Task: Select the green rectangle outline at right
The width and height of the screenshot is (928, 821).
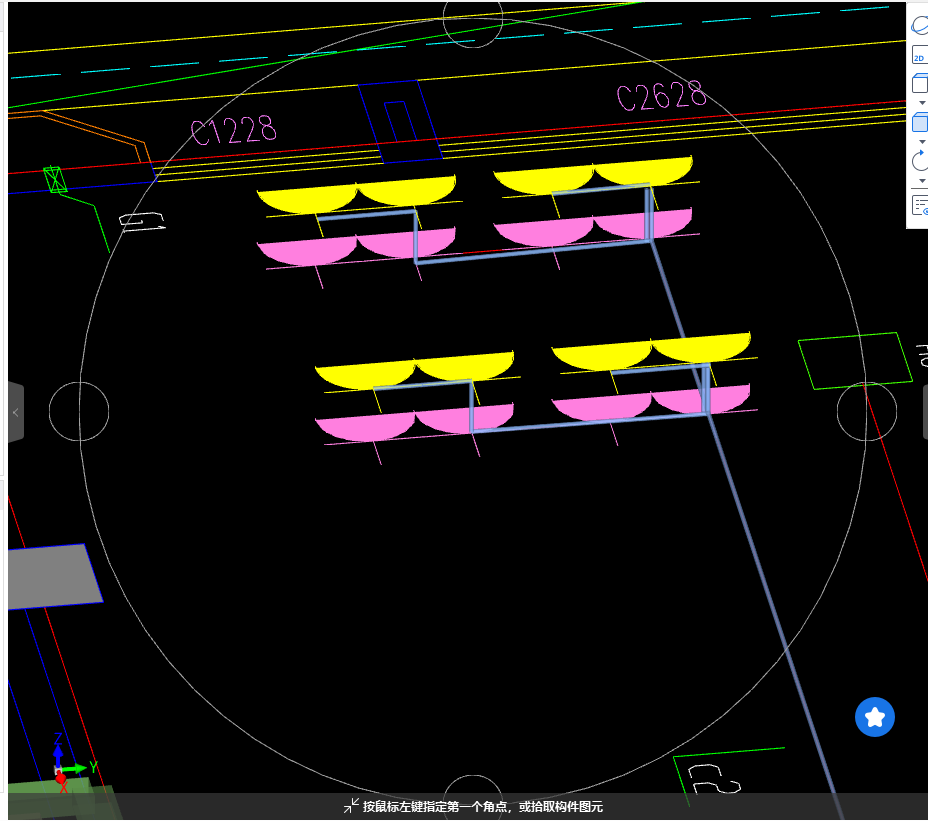Action: [855, 361]
